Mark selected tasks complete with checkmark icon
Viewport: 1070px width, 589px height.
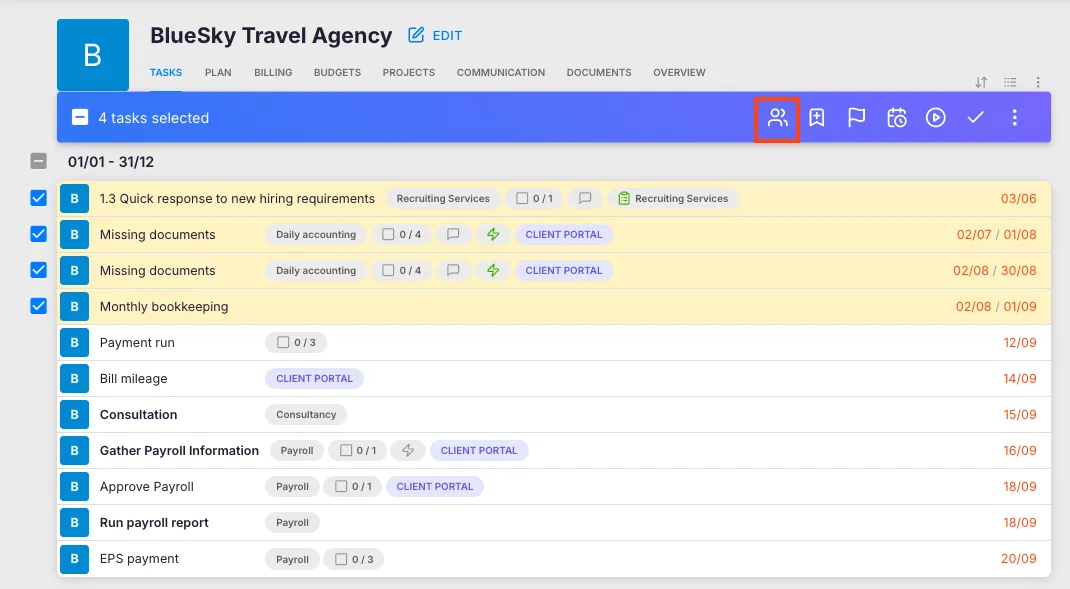[x=975, y=118]
